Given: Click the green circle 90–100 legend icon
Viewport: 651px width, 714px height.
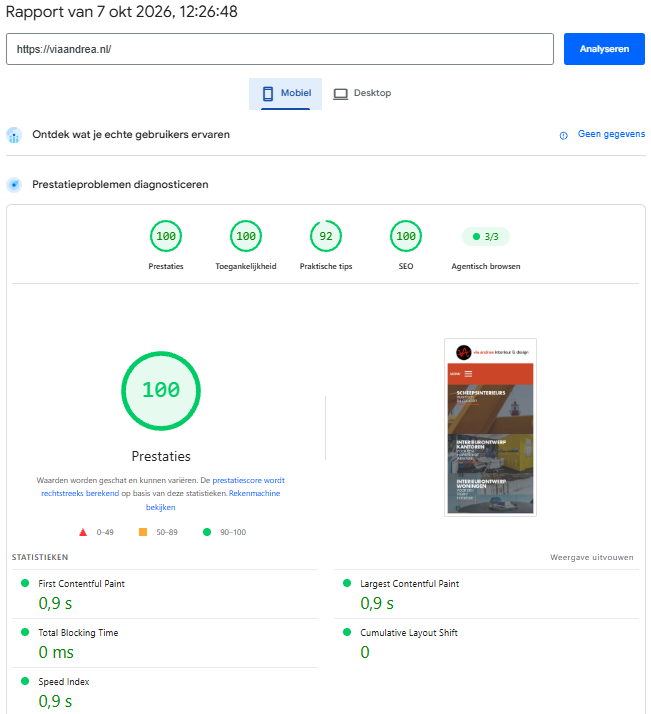Looking at the screenshot, I should [207, 532].
